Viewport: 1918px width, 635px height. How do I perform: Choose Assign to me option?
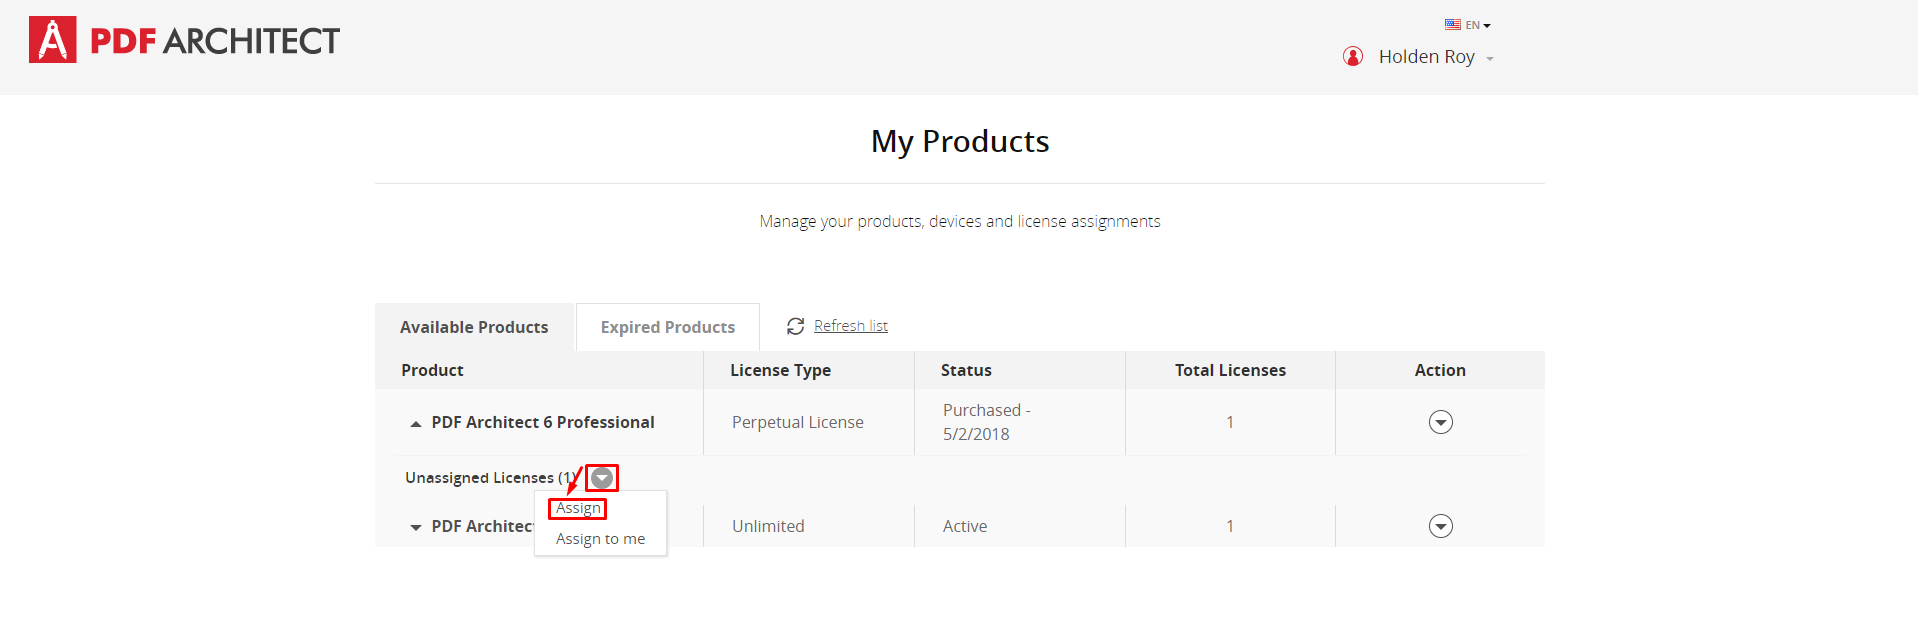(600, 539)
